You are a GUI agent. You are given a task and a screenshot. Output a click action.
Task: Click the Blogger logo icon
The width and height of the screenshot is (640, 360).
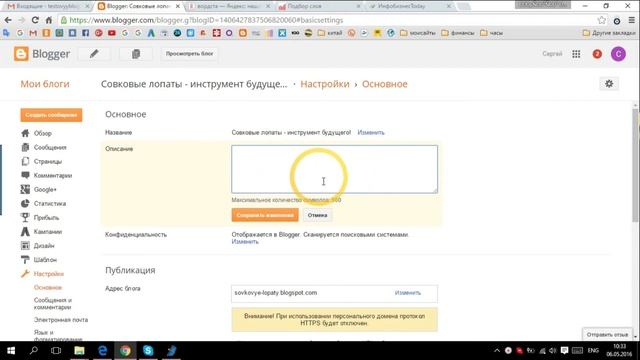tap(21, 54)
